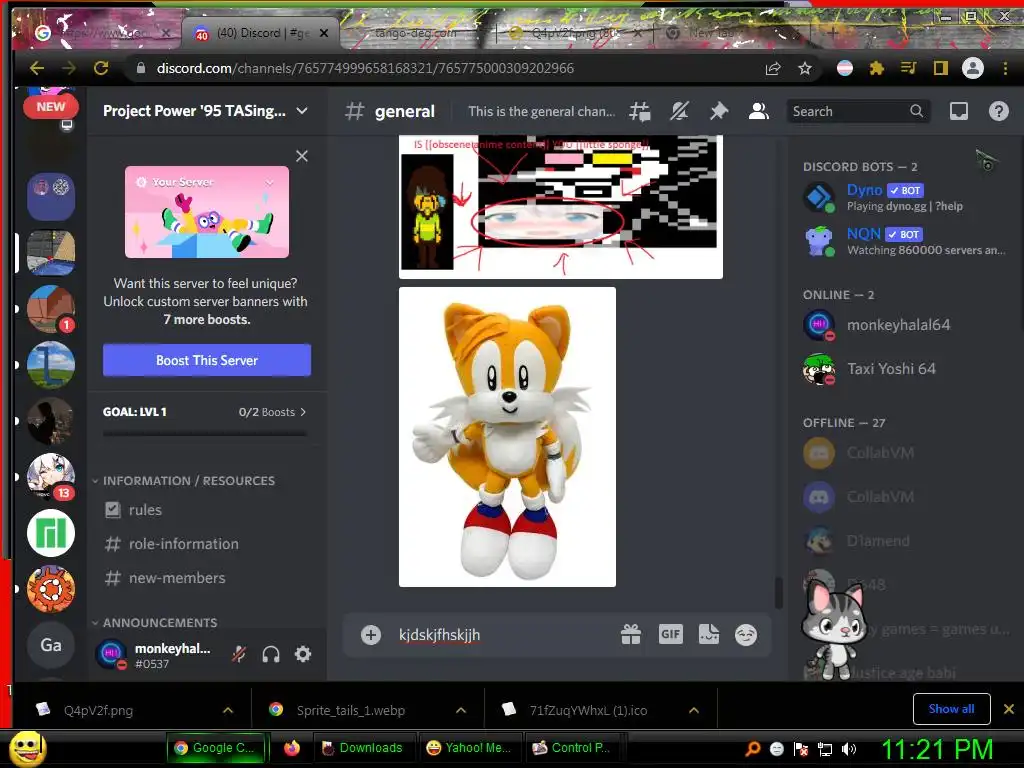Open the 0/2 Boosts goal link
1024x768 pixels.
(x=272, y=412)
